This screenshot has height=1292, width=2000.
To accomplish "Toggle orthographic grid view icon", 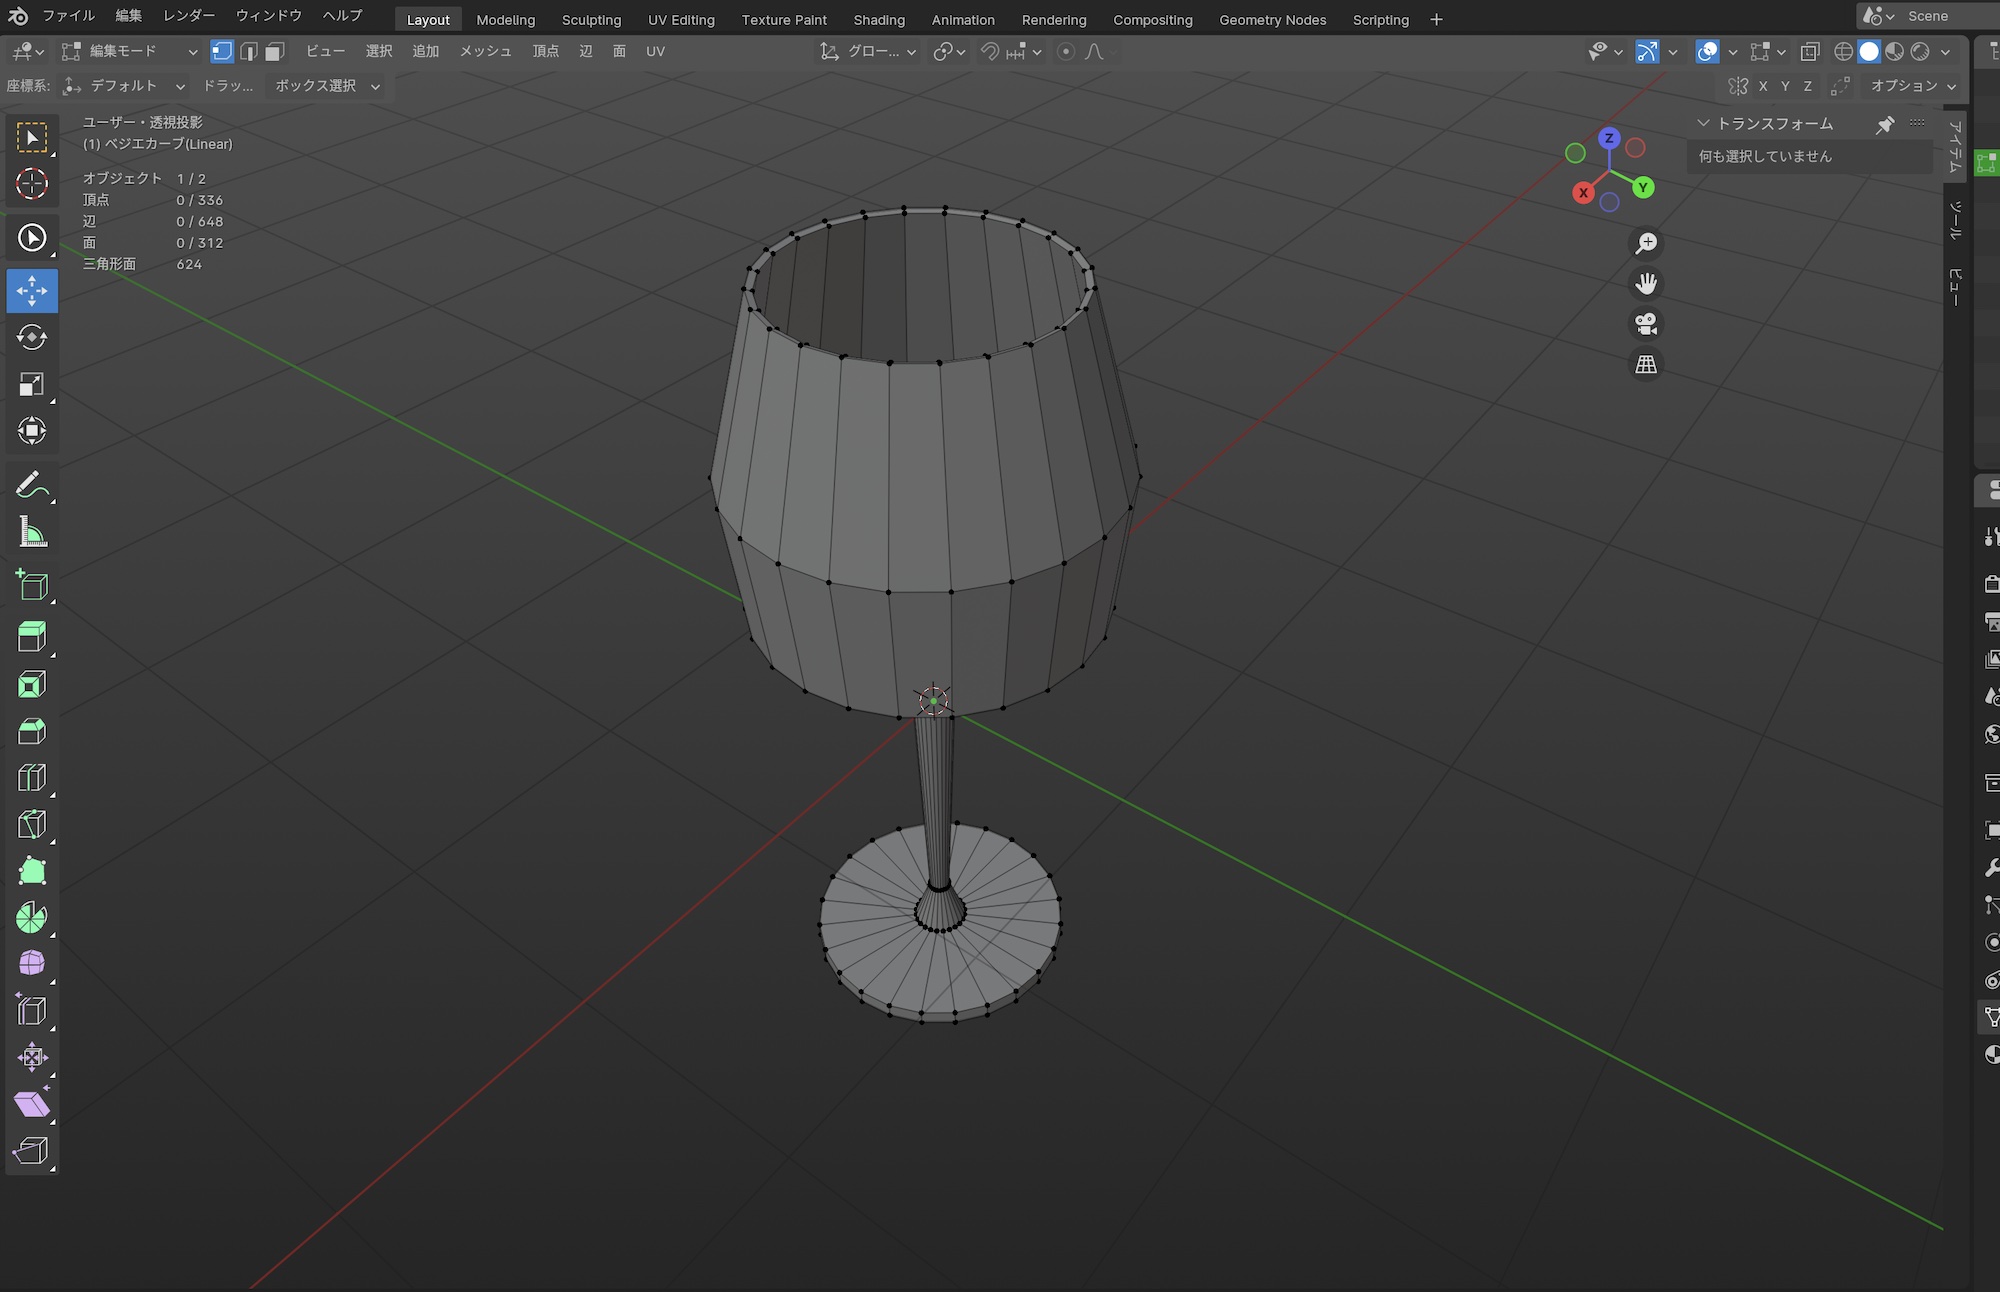I will point(1646,364).
